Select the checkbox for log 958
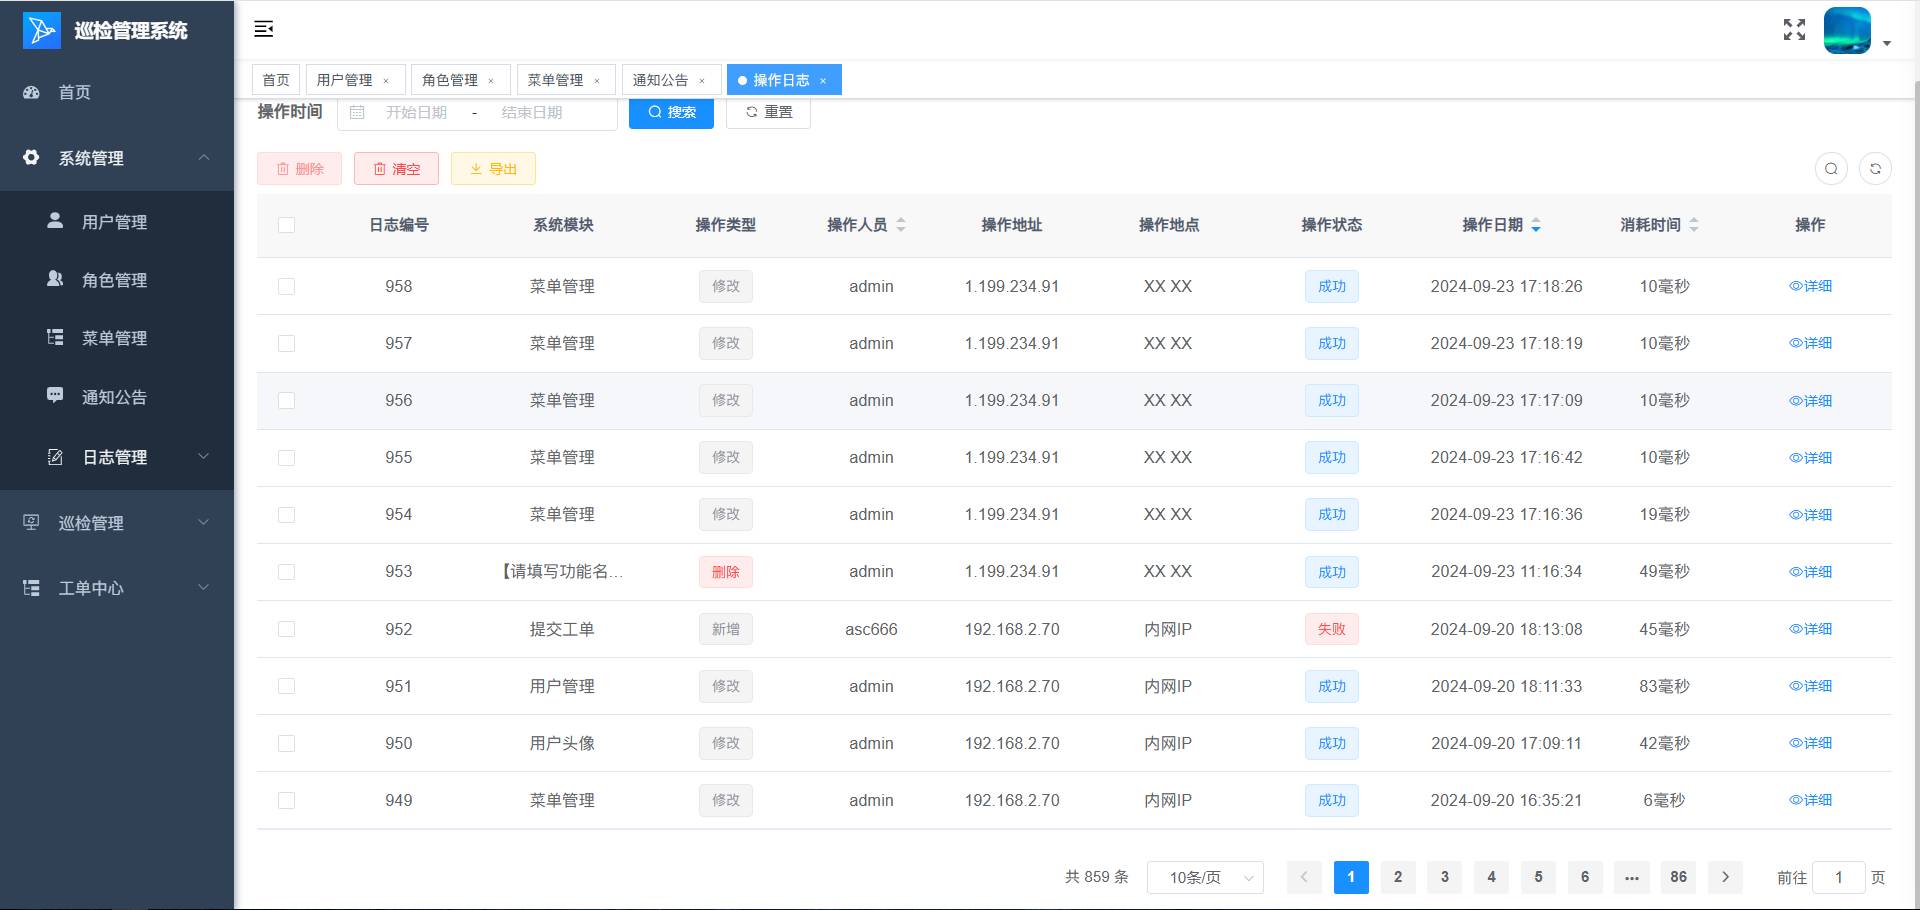The width and height of the screenshot is (1920, 910). tap(287, 287)
